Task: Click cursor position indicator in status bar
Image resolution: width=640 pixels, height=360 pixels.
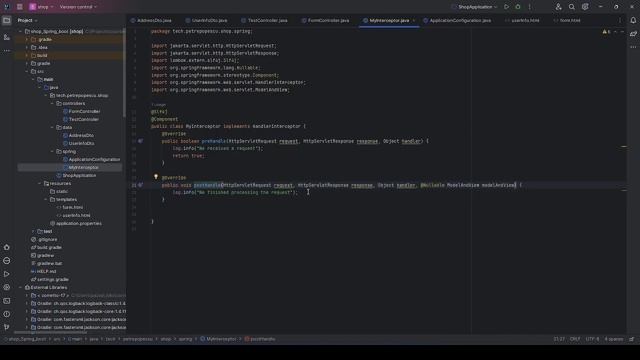Action: (559, 339)
